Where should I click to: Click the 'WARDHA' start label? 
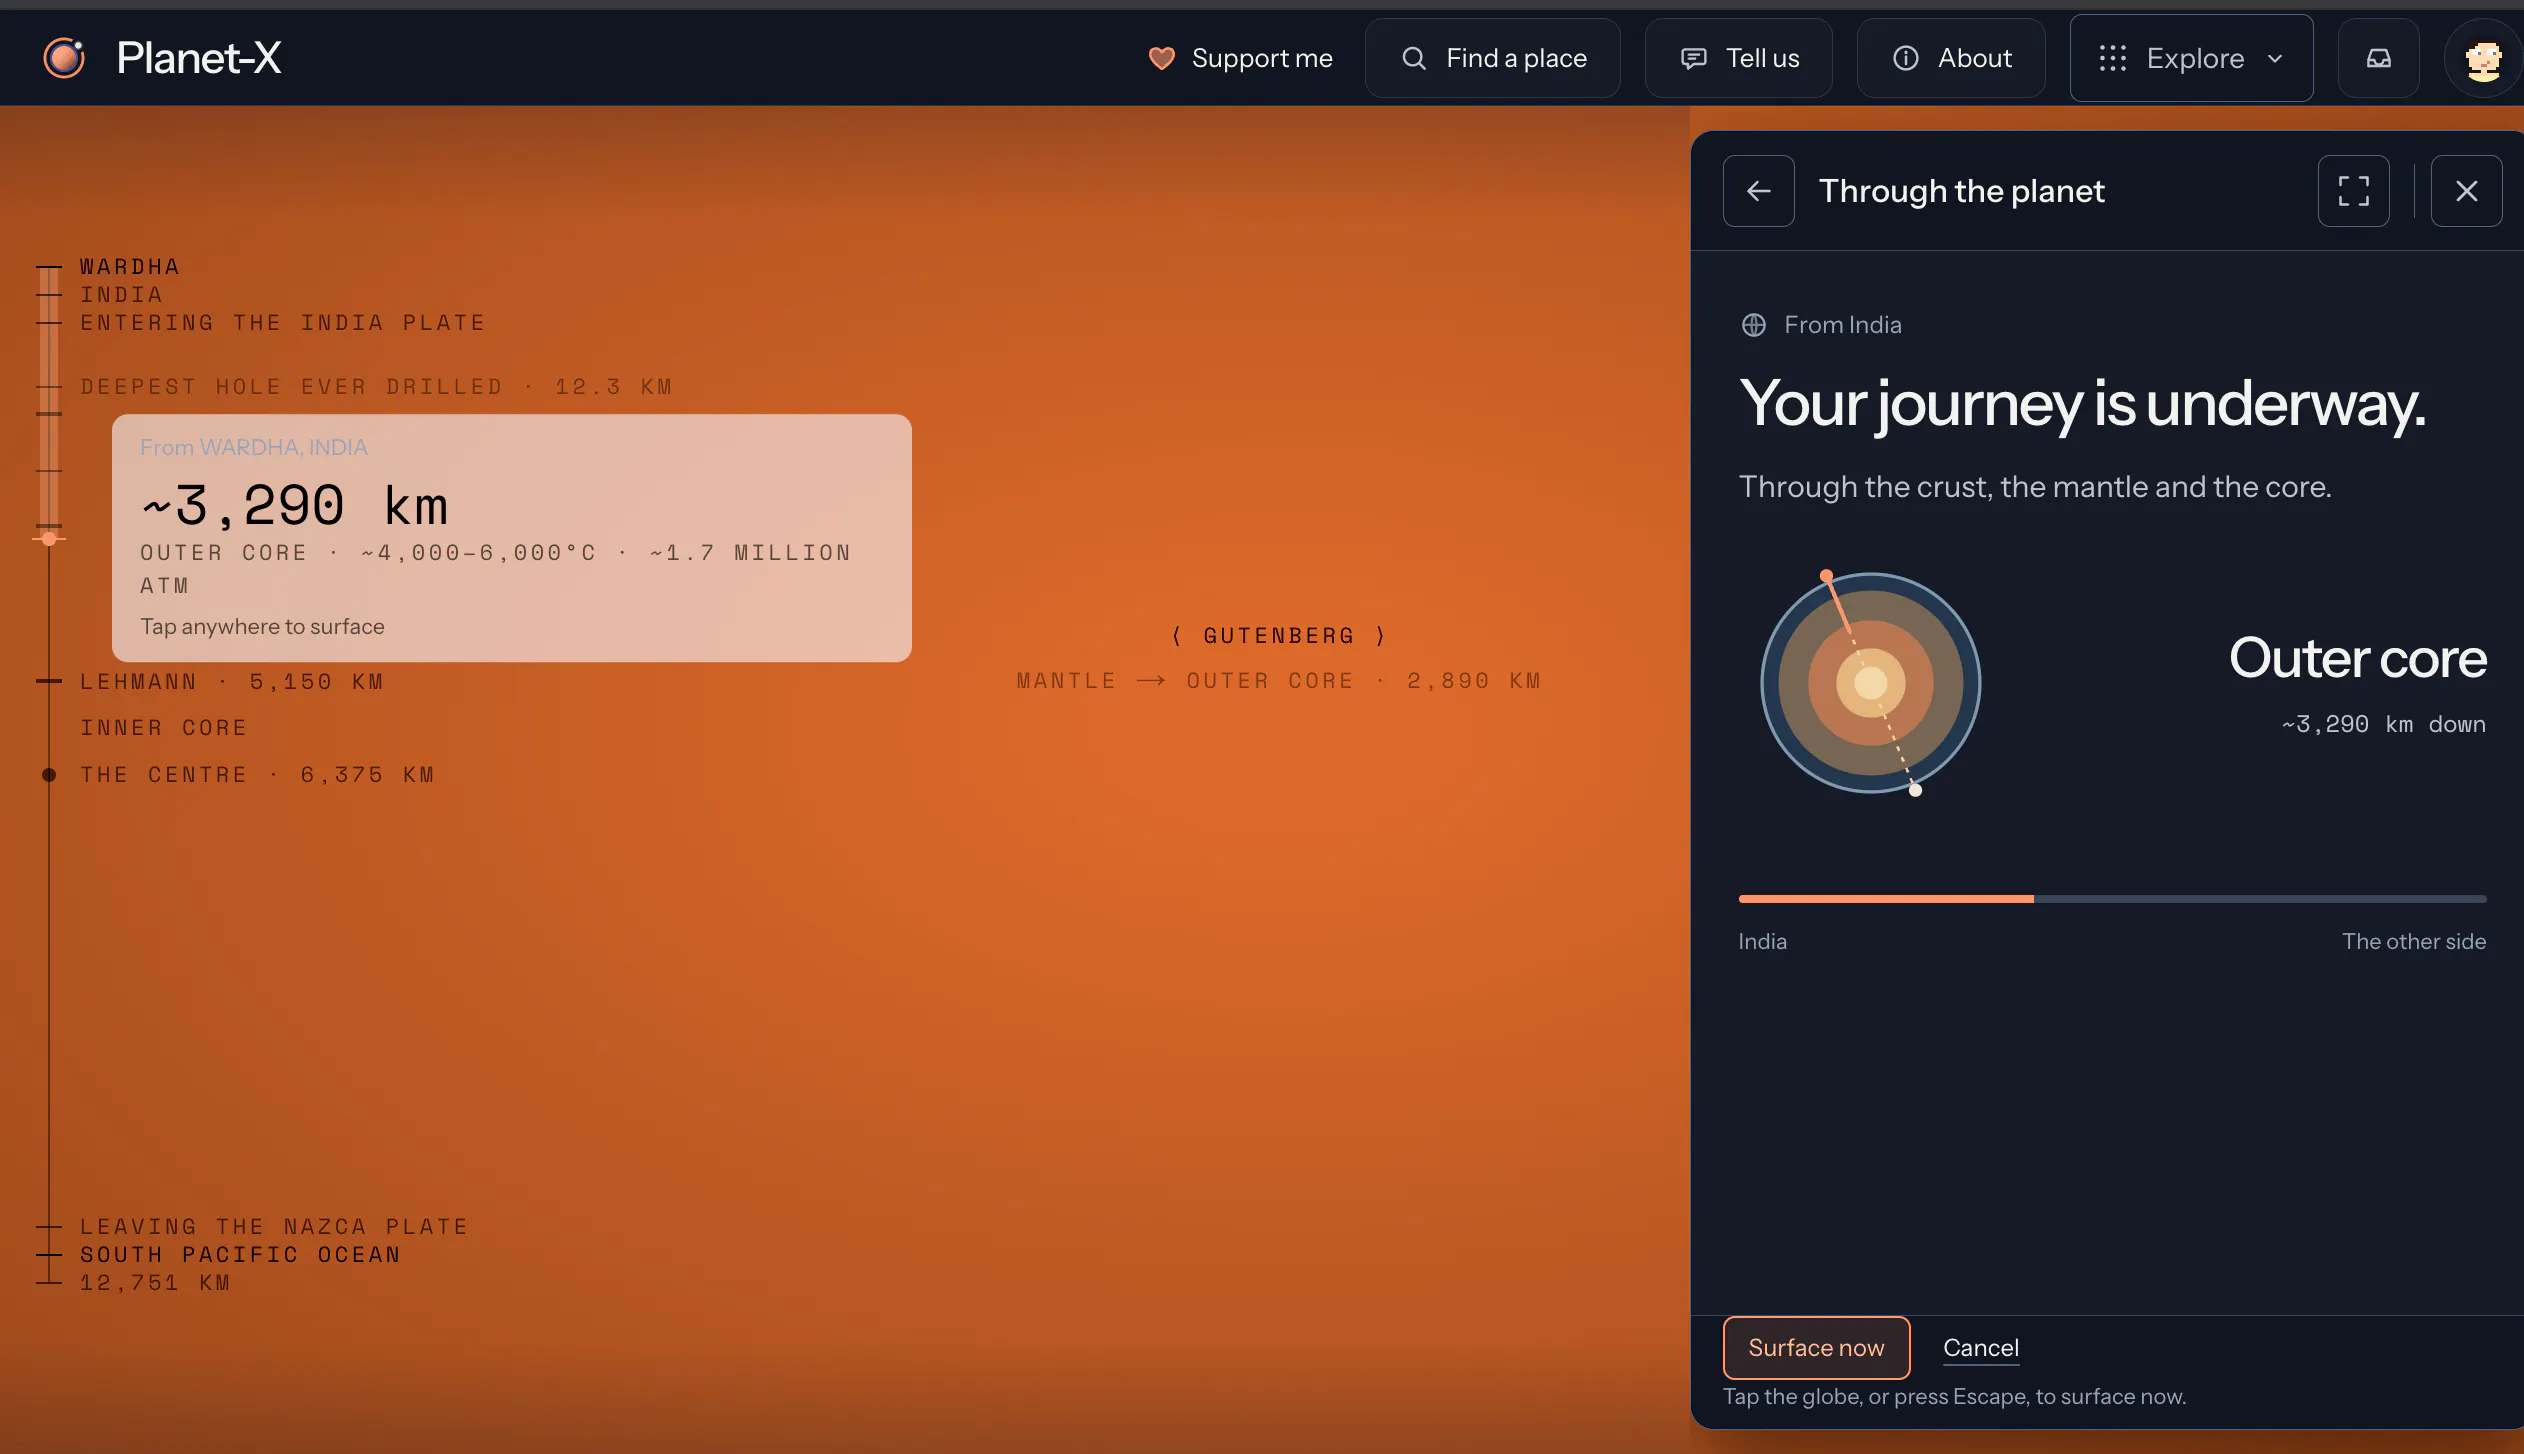pyautogui.click(x=130, y=267)
